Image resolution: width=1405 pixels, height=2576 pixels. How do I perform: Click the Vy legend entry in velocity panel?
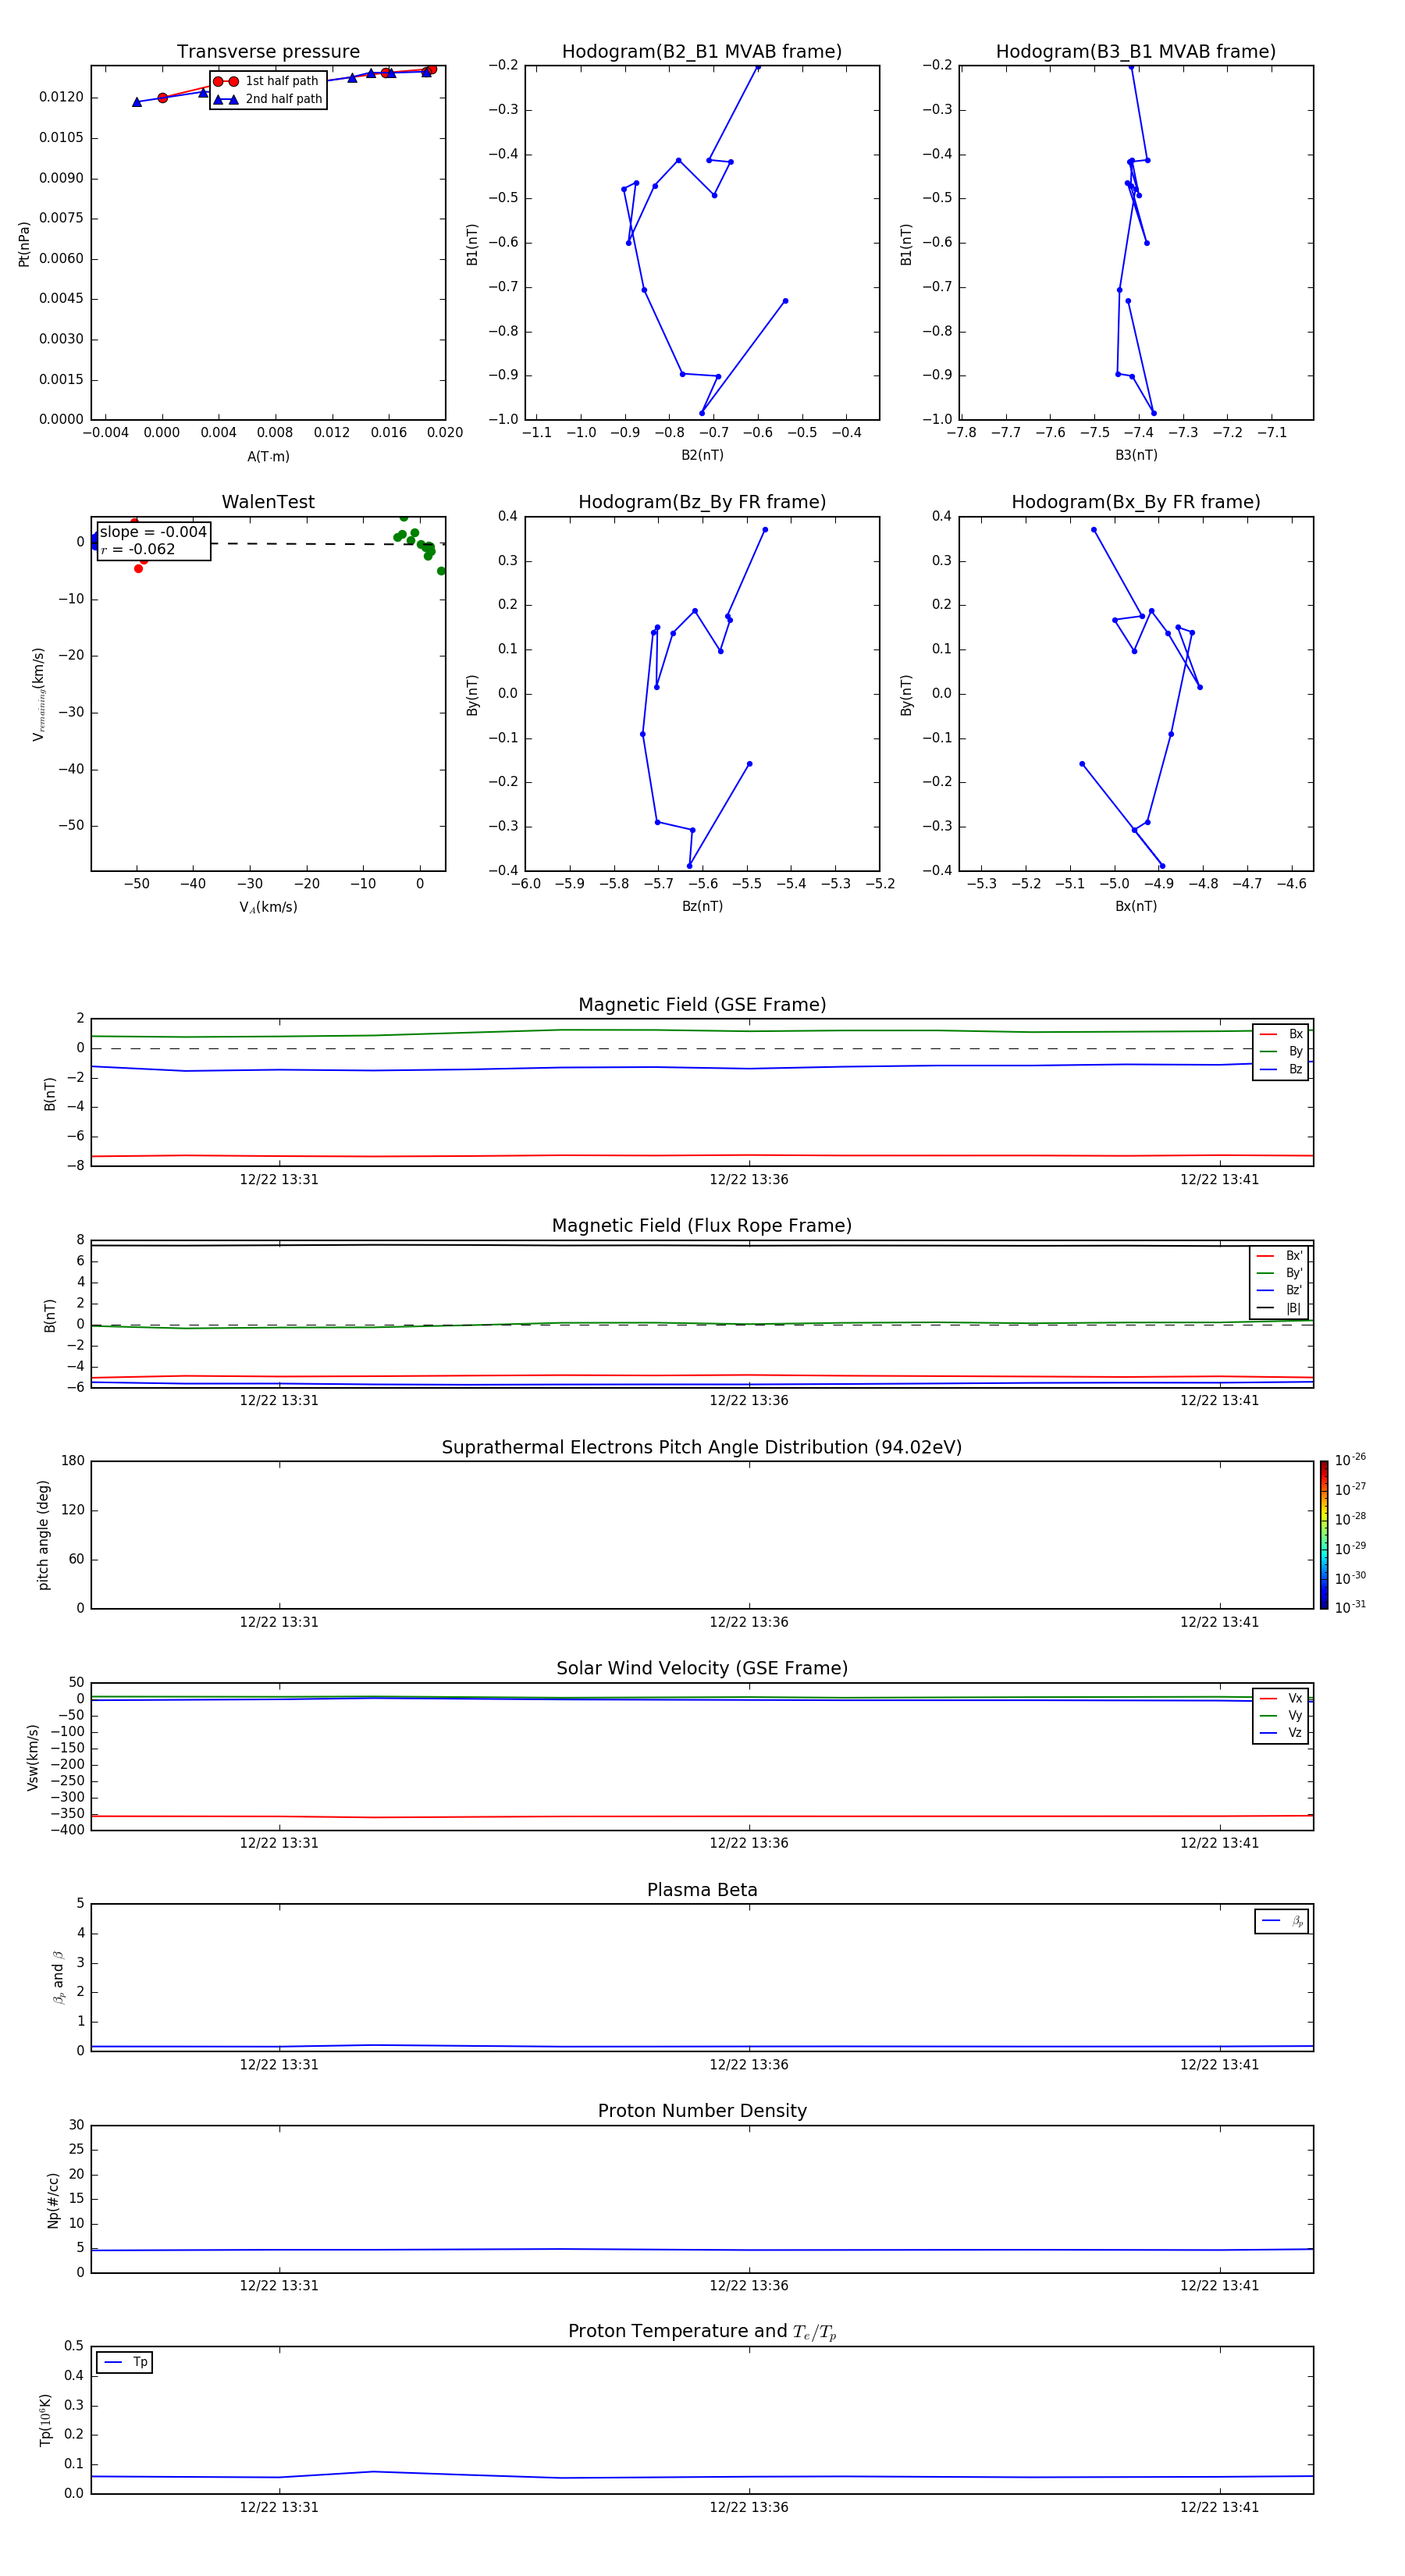click(x=1281, y=1715)
